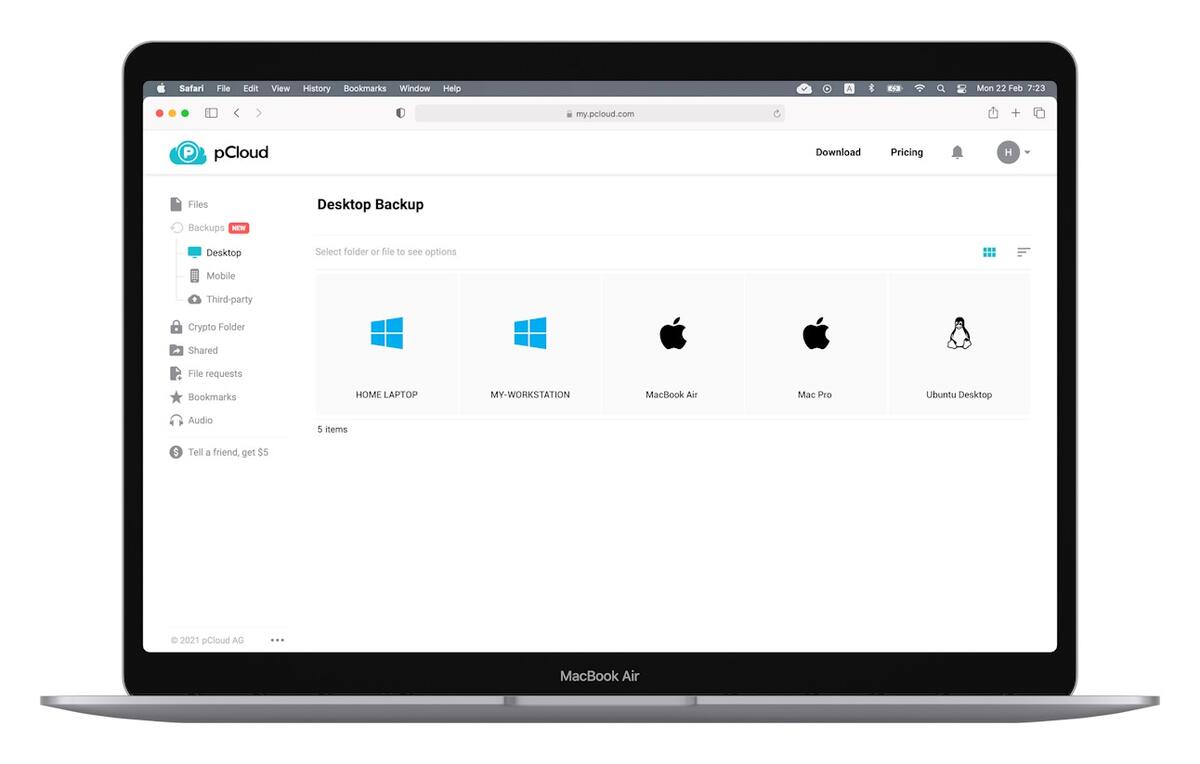Screen dimensions: 1200x764
Task: Open the Audio section
Action: pyautogui.click(x=198, y=420)
